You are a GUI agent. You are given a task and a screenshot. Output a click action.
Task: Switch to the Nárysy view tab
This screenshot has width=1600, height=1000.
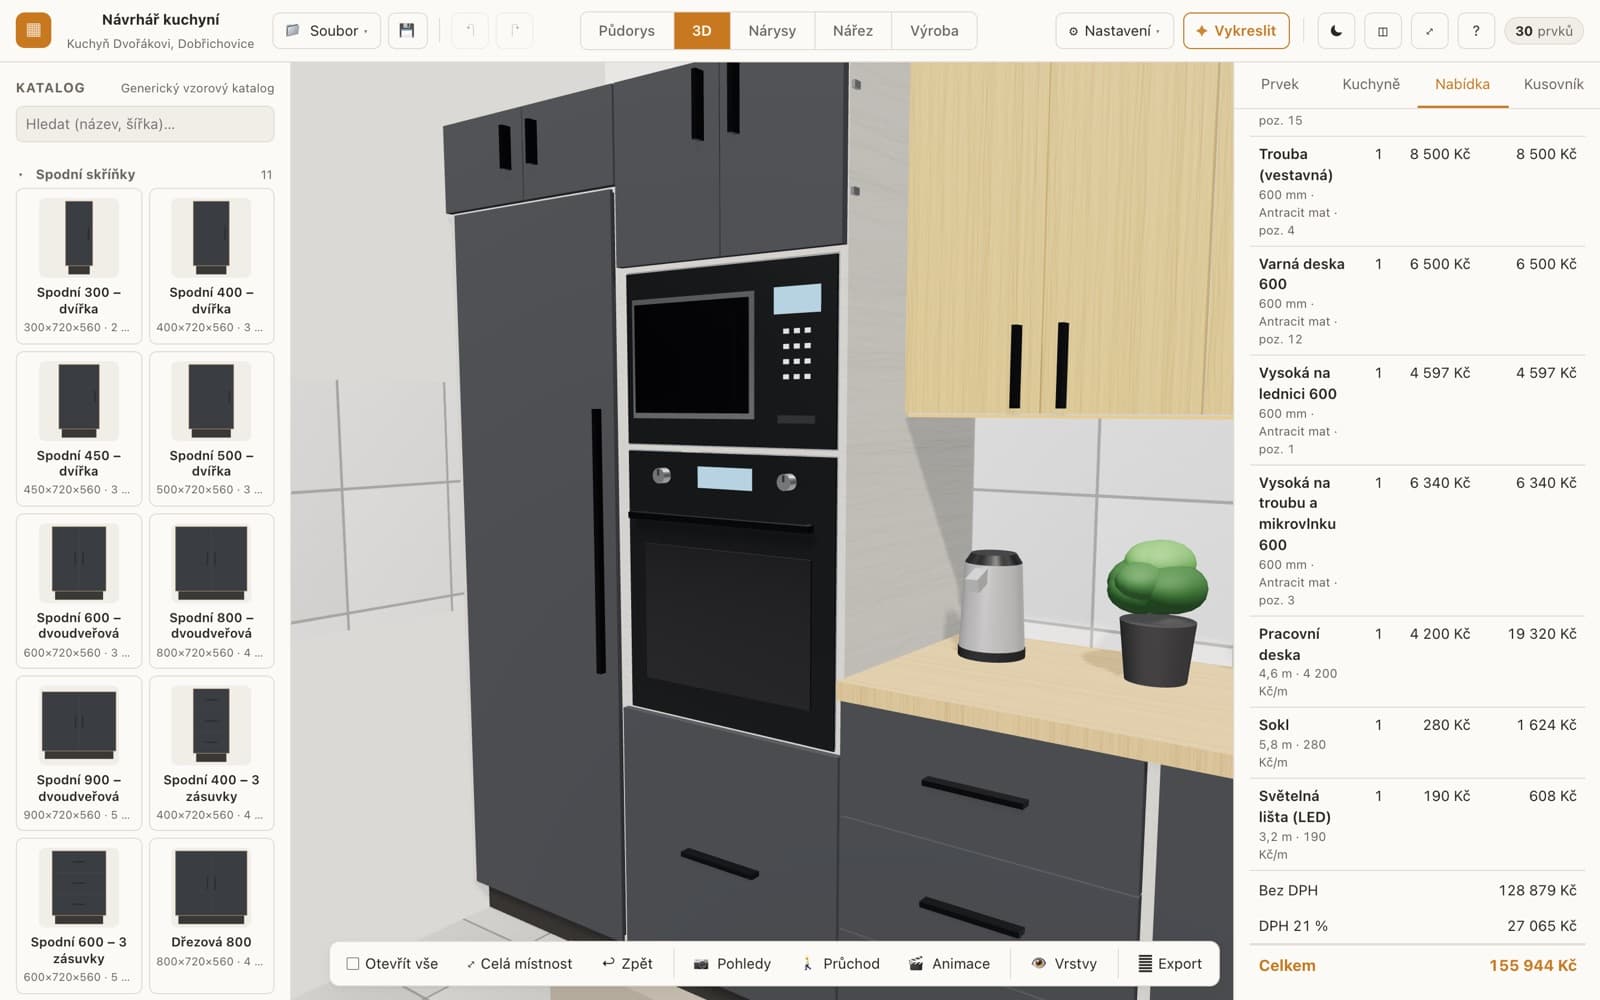click(x=772, y=31)
